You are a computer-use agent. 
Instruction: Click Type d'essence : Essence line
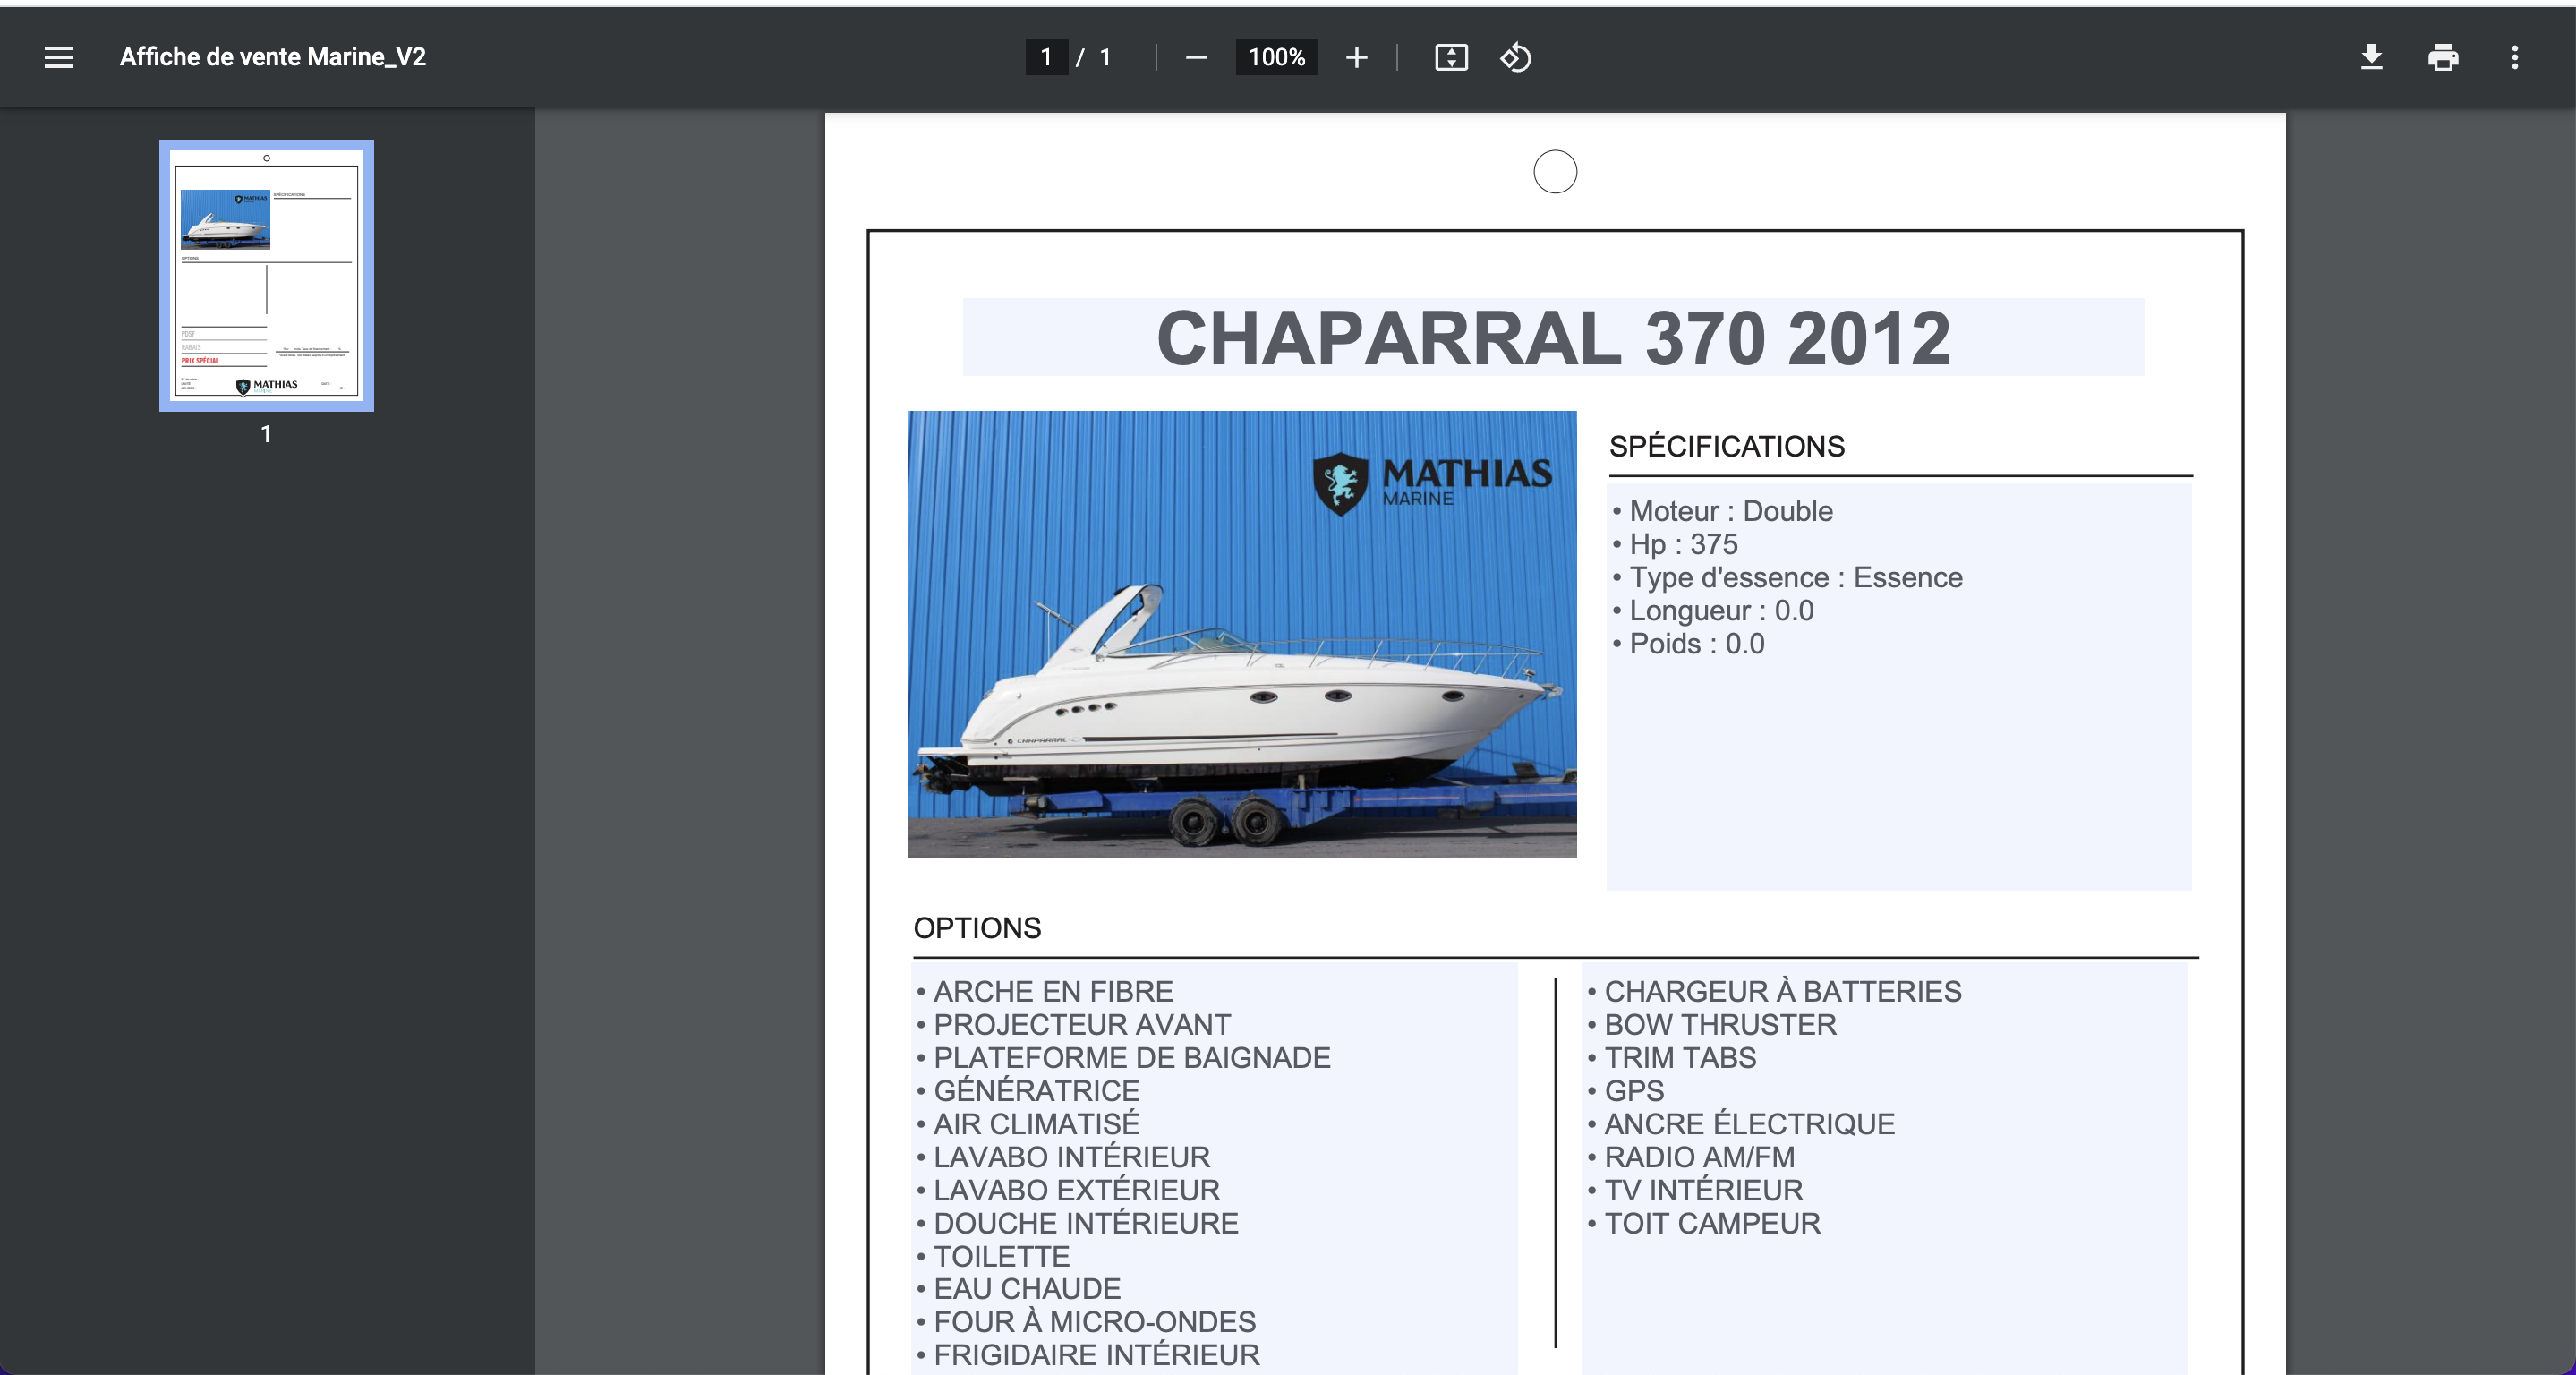[1787, 577]
